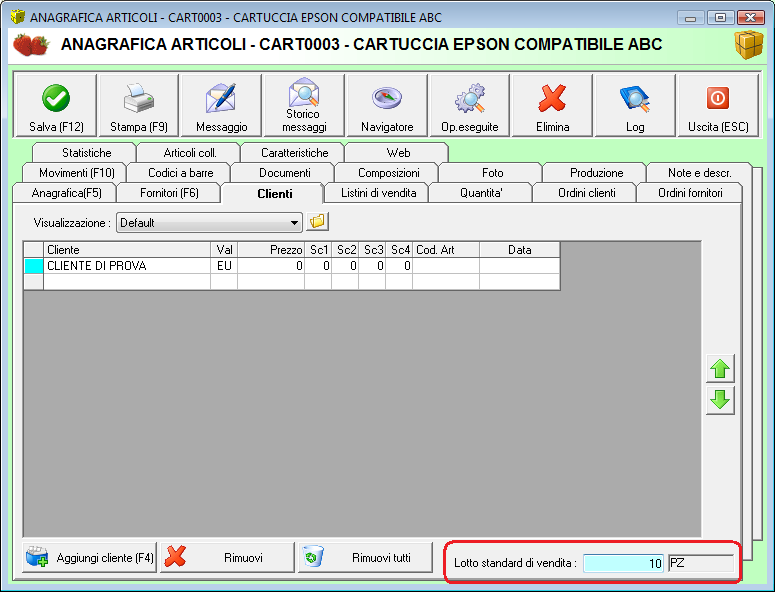Screen dimensions: 775x592
Task: Open Op.eseguite gears icon
Action: pyautogui.click(x=470, y=105)
